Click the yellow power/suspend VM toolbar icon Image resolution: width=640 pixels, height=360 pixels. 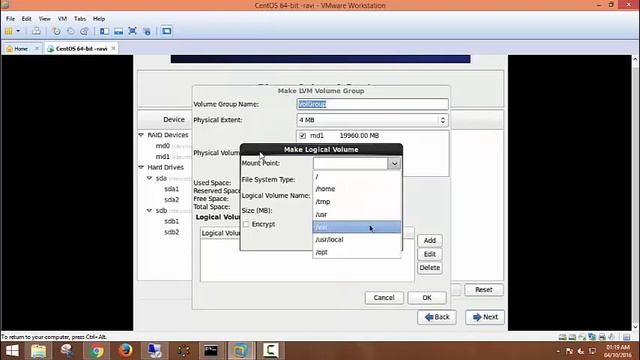[9, 31]
